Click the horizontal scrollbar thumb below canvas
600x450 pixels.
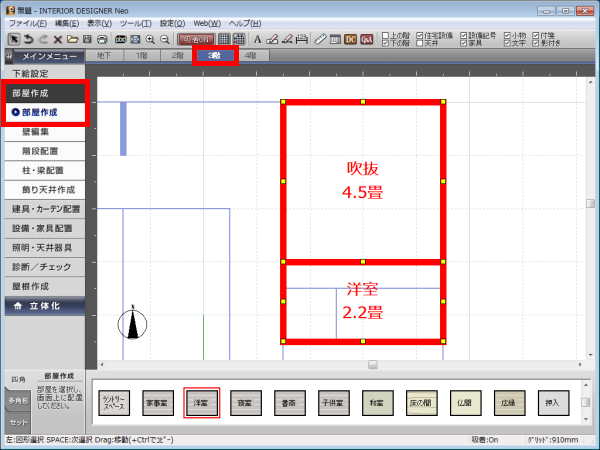coord(372,364)
